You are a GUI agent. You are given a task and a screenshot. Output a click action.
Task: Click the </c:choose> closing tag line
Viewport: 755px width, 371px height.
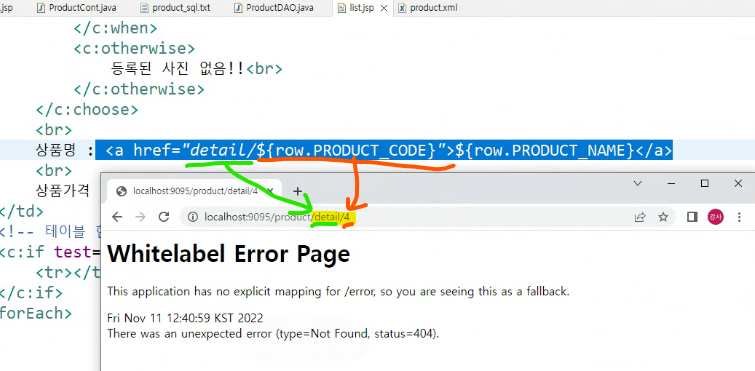87,110
